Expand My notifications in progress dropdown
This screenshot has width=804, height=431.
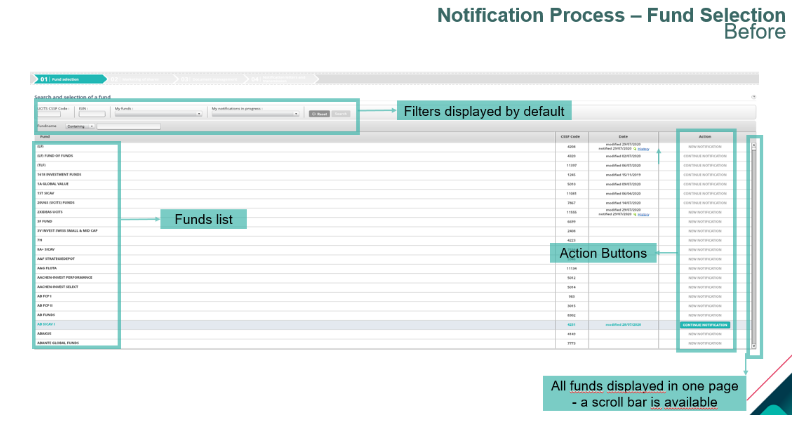tap(254, 114)
